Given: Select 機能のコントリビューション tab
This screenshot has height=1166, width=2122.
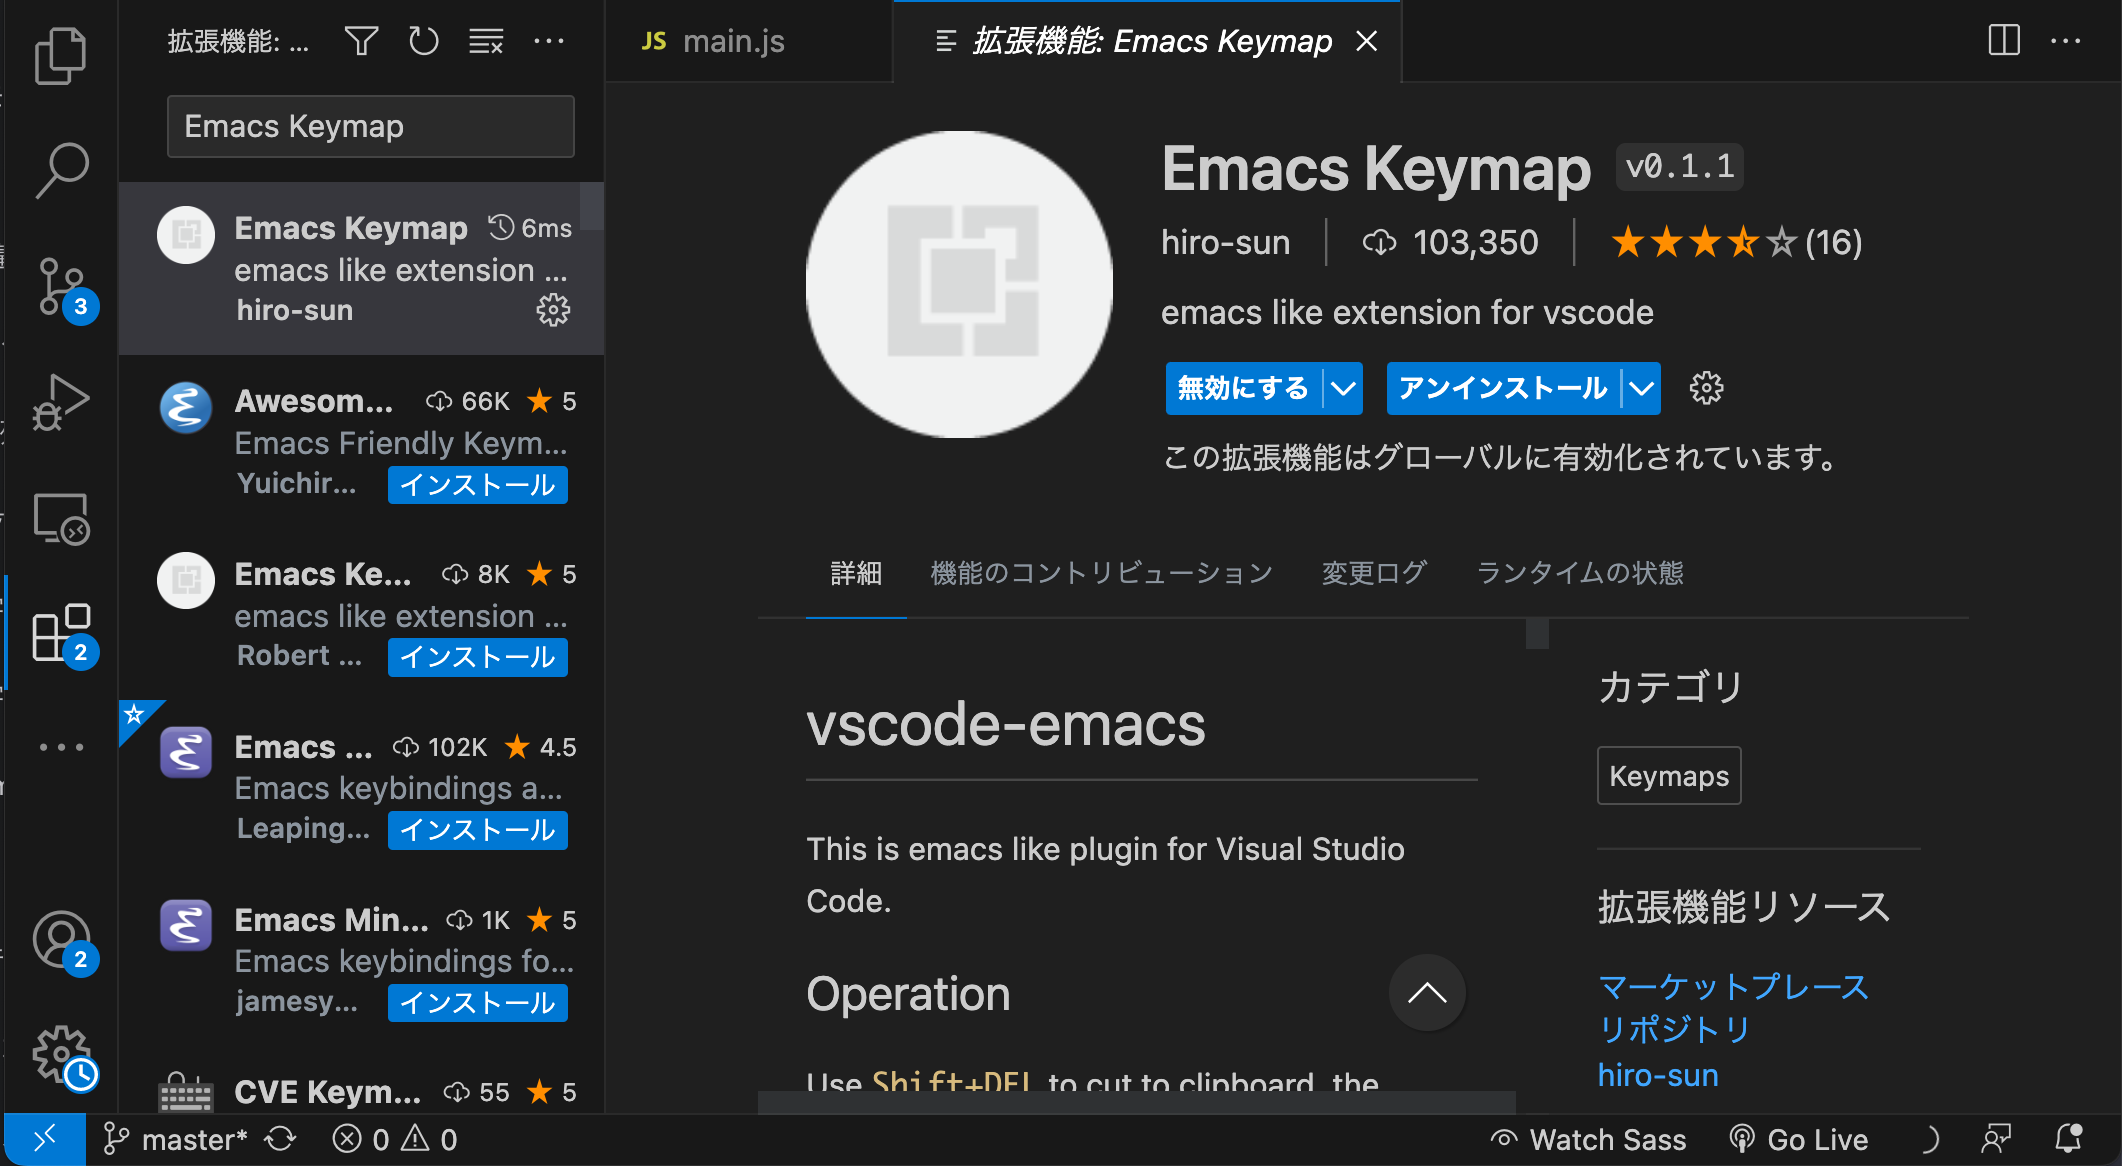Looking at the screenshot, I should [1102, 573].
